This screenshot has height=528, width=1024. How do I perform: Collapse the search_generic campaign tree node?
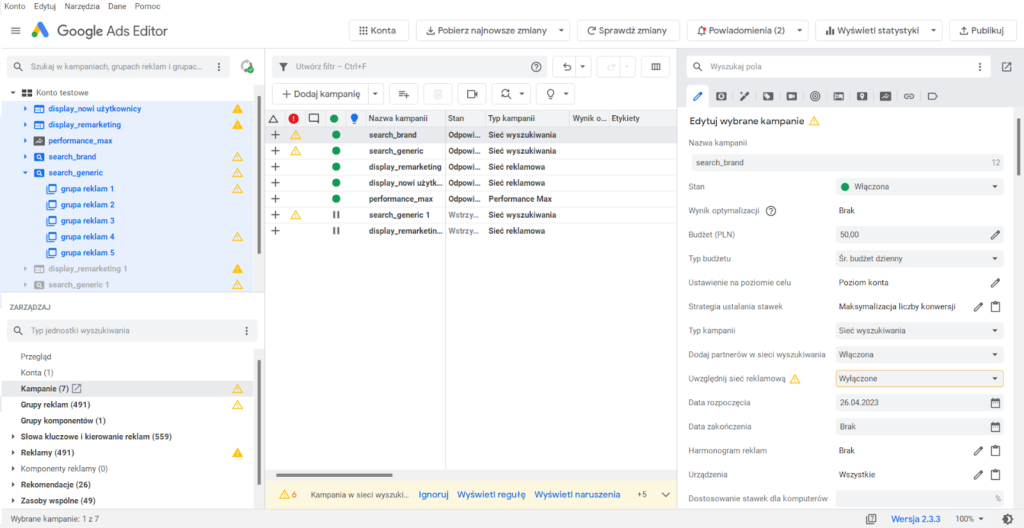point(25,173)
